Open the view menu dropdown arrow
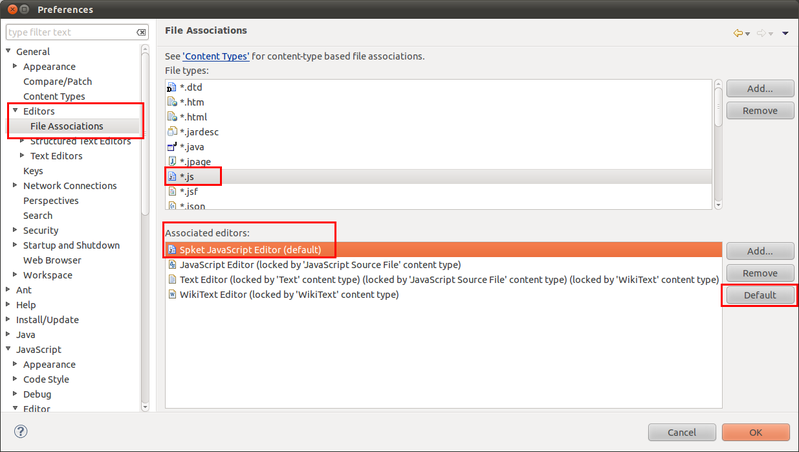This screenshot has height=452, width=799. [x=785, y=33]
